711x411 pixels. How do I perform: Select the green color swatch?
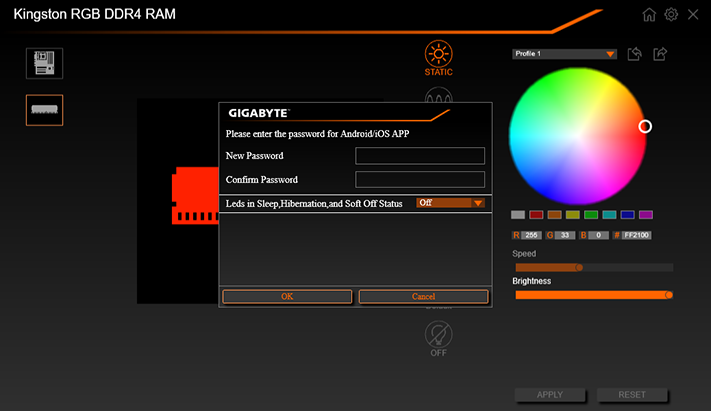pos(591,215)
